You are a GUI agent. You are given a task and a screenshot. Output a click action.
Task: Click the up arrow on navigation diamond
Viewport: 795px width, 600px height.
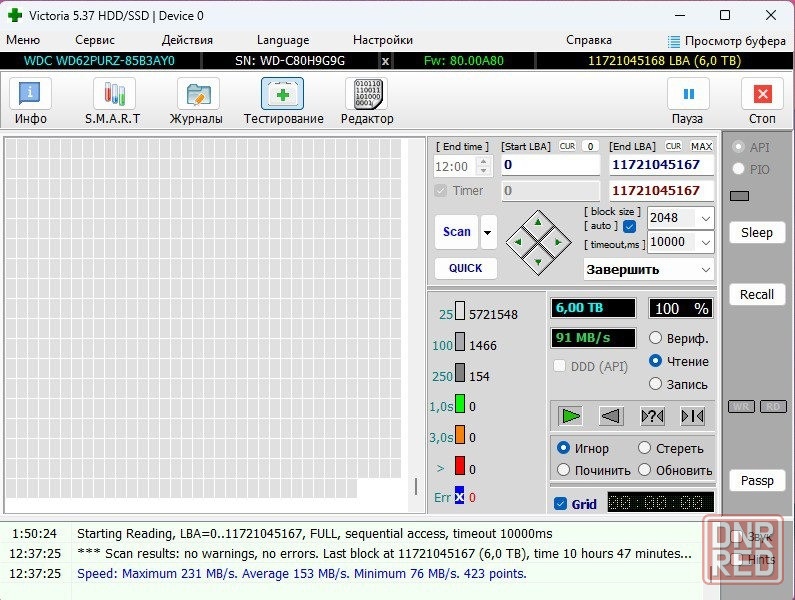pyautogui.click(x=538, y=222)
